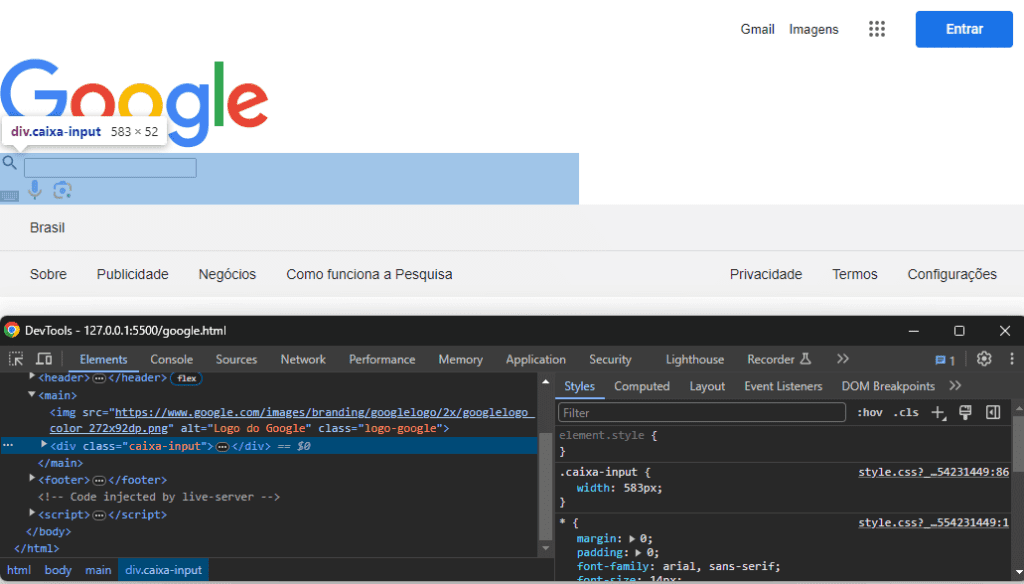
Task: Switch to the Computed tab
Action: 641,385
